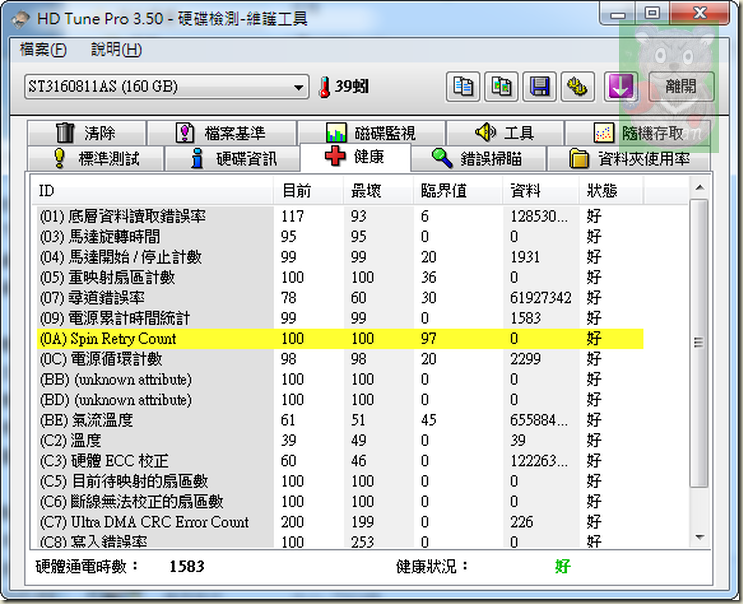Click the vertical scrollbar thumb

[699, 343]
